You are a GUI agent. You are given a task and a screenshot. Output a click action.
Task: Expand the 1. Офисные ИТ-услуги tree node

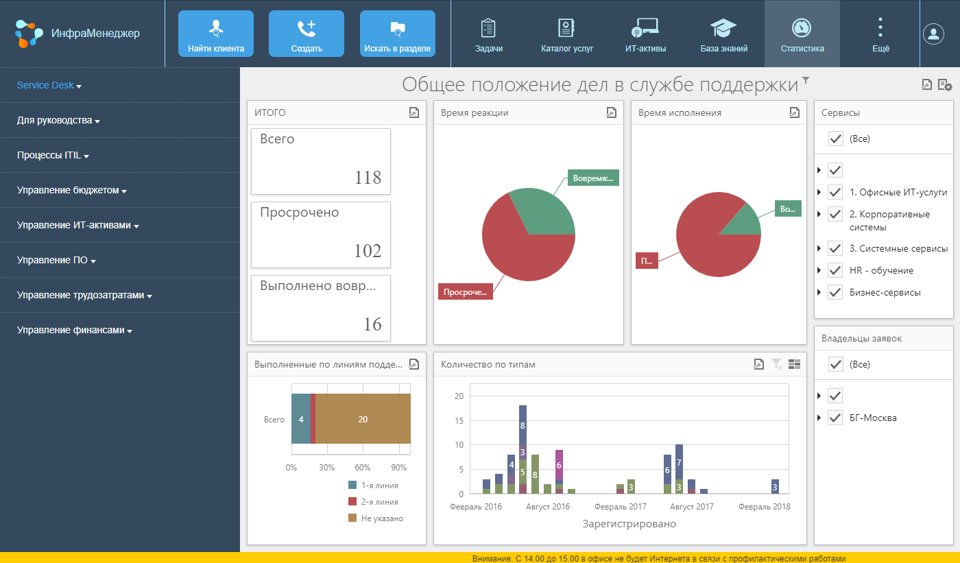click(x=819, y=192)
